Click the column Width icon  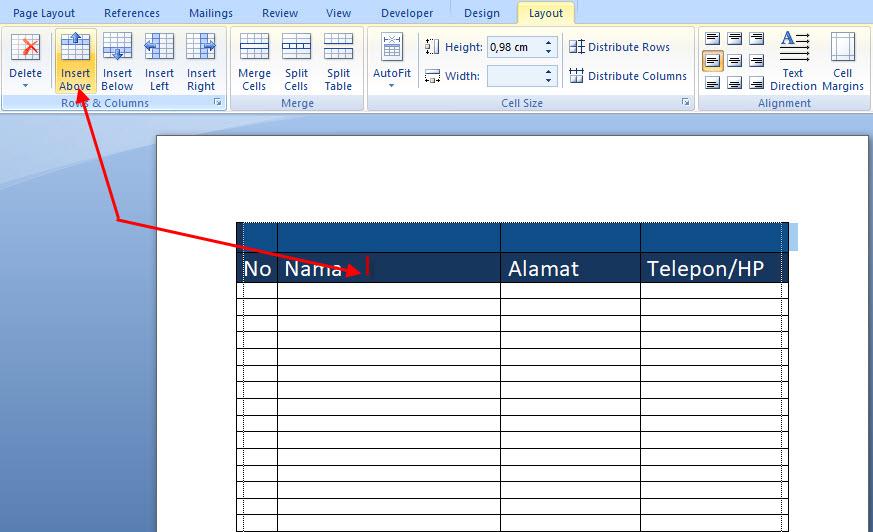[x=432, y=76]
